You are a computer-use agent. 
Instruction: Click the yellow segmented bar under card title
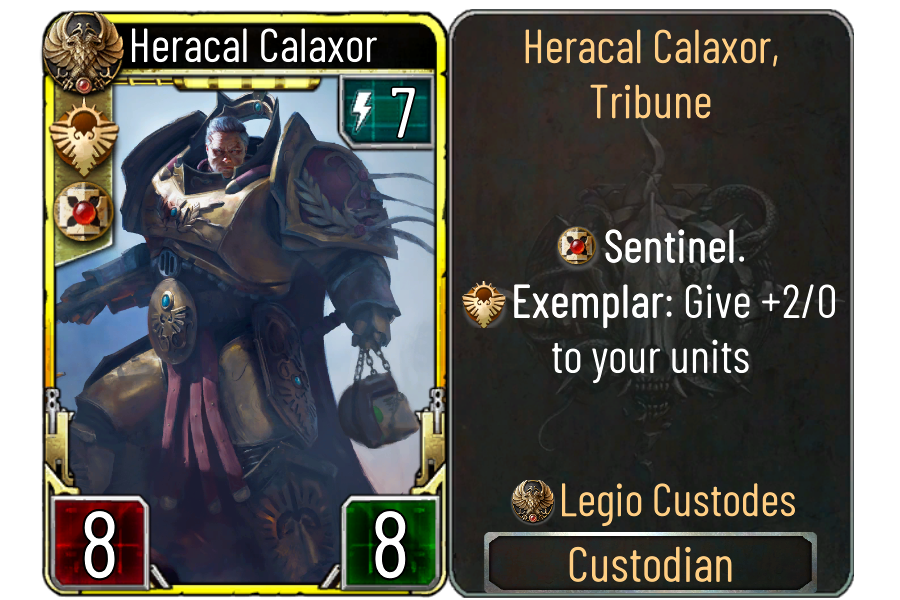click(247, 83)
